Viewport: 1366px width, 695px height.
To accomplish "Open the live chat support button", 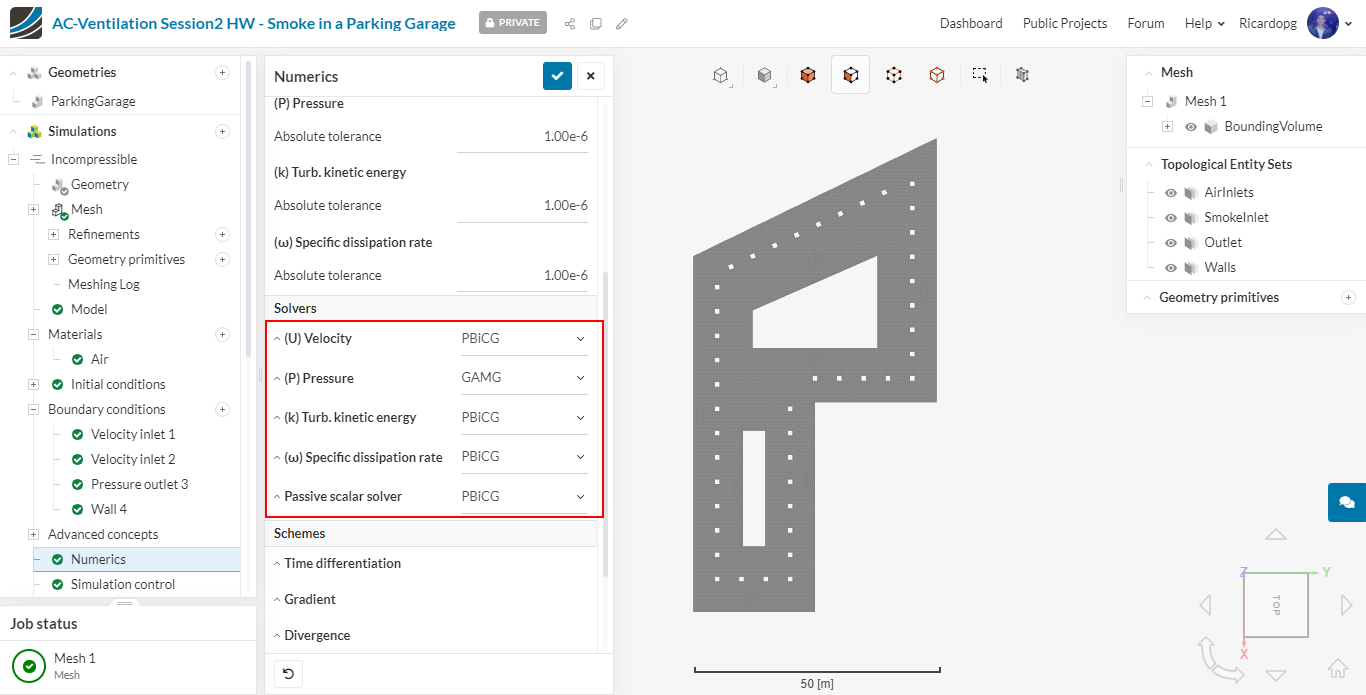I will (1346, 502).
